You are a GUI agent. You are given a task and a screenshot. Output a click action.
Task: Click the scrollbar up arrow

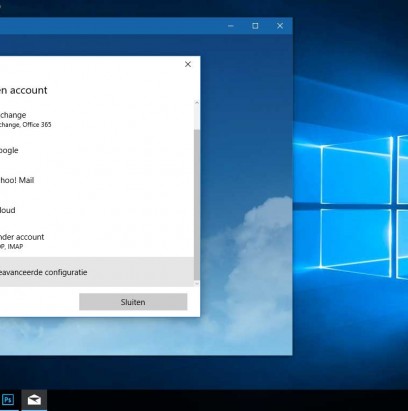pos(197,103)
